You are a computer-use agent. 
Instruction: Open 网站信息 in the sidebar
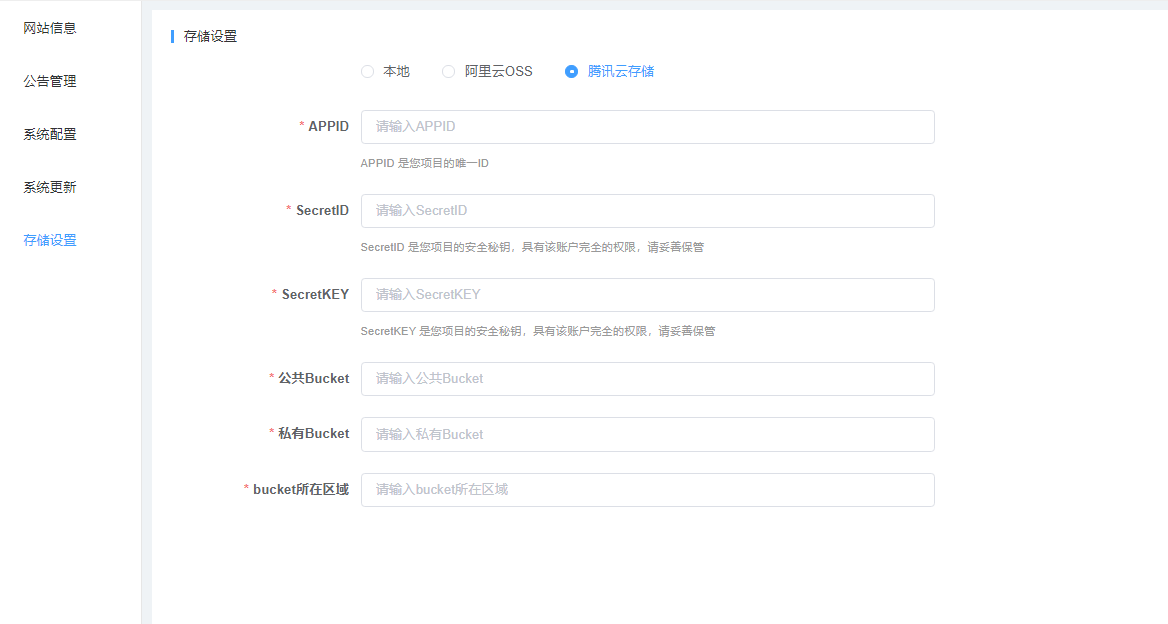pyautogui.click(x=50, y=28)
